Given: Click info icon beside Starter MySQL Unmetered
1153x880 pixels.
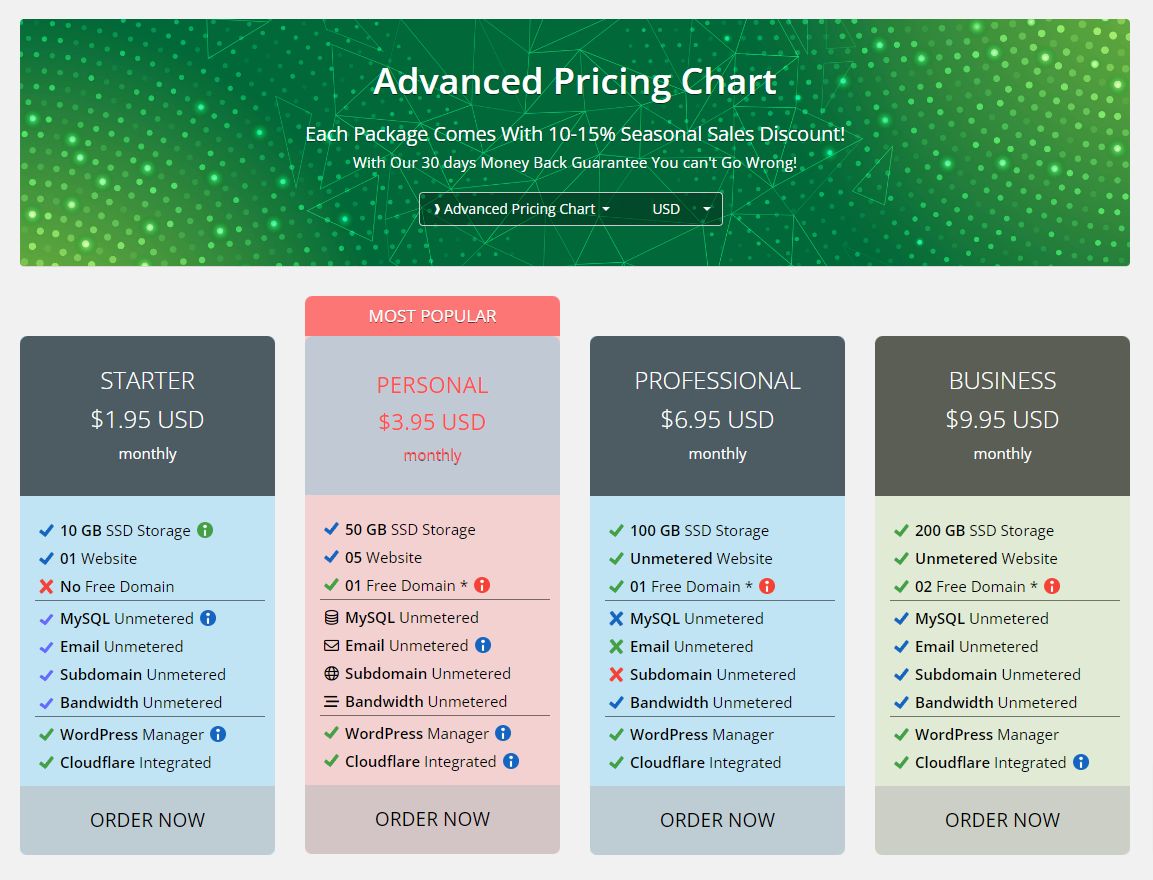Looking at the screenshot, I should 208,618.
